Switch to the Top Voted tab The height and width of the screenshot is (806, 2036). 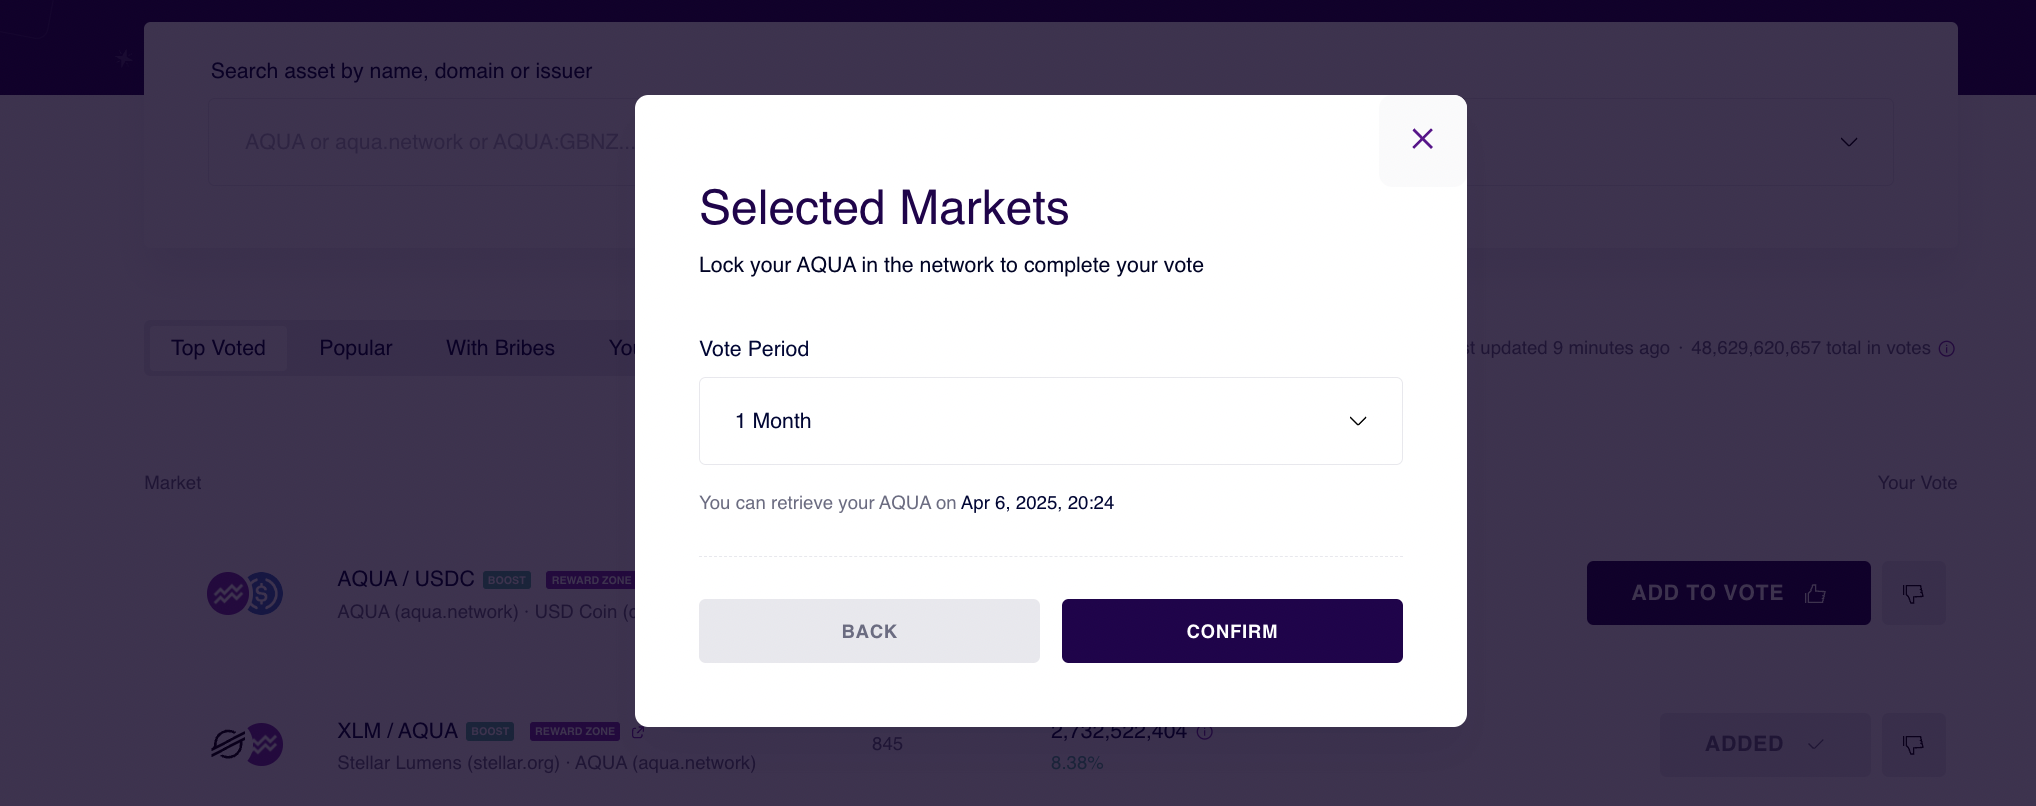218,348
